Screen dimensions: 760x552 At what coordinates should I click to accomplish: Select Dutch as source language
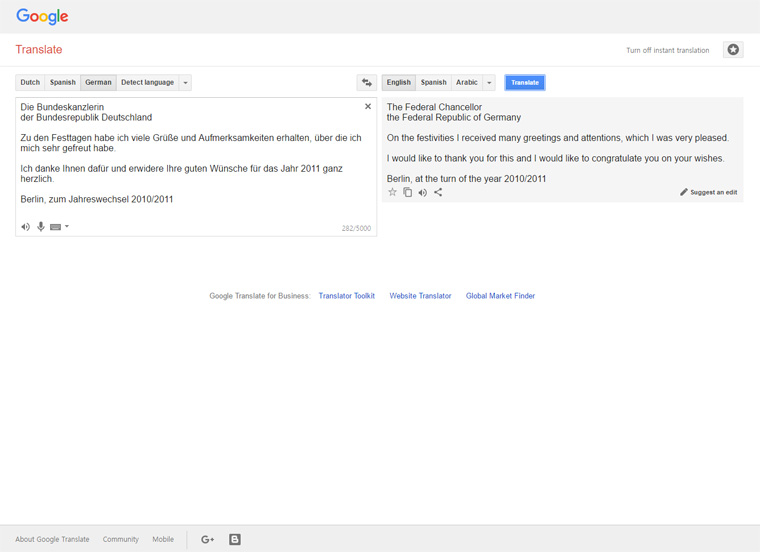point(30,83)
